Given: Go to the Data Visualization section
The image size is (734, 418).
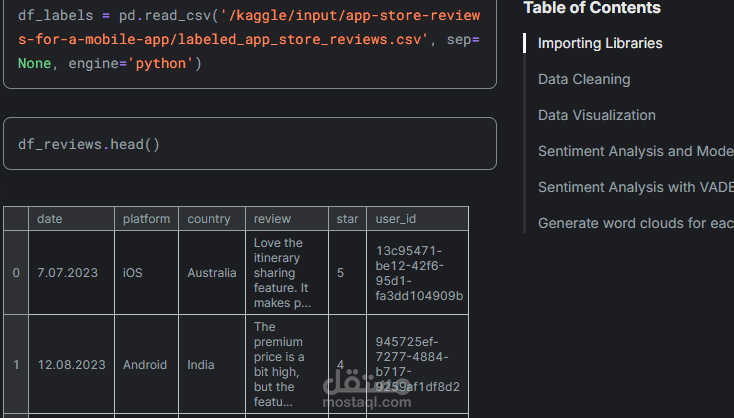Looking at the screenshot, I should [596, 115].
